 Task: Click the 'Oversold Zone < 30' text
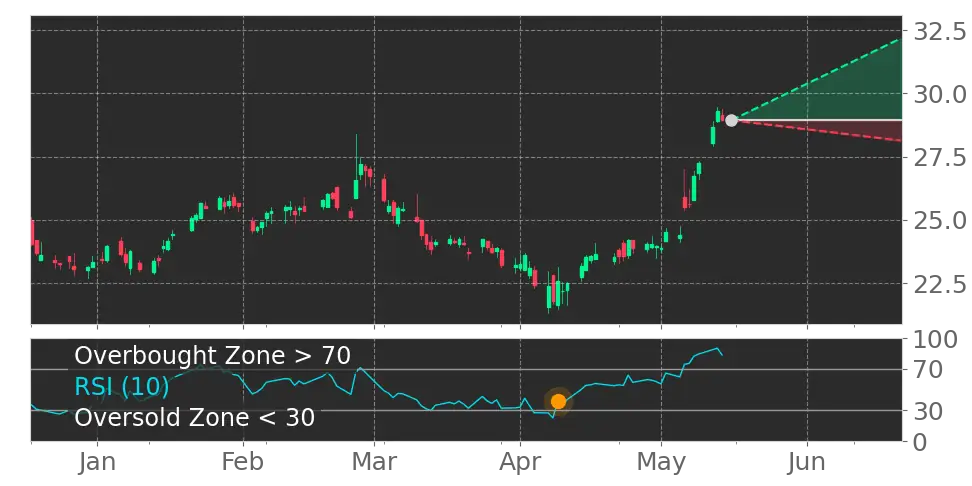195,417
